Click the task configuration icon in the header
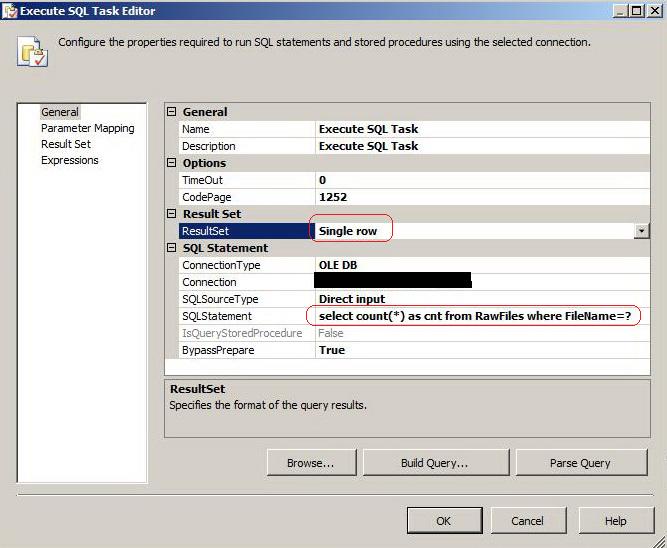Screen dimensions: 667x548 point(32,52)
